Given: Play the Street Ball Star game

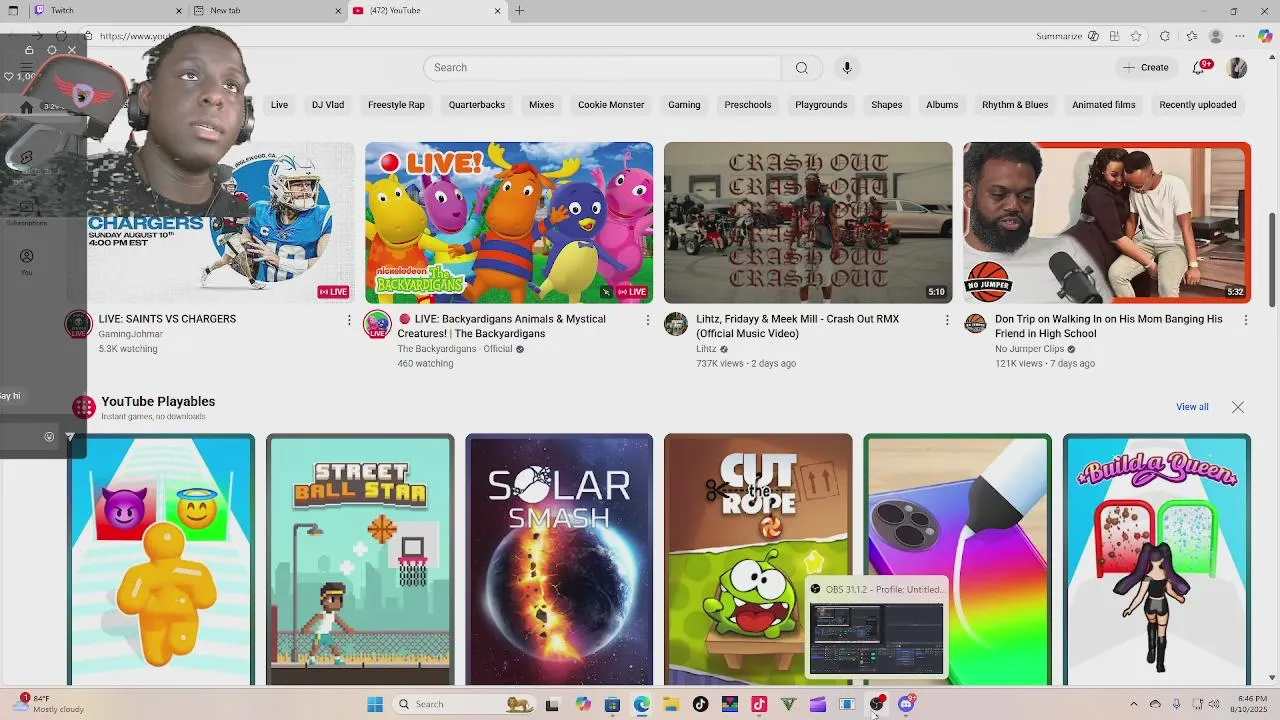Looking at the screenshot, I should [360, 560].
